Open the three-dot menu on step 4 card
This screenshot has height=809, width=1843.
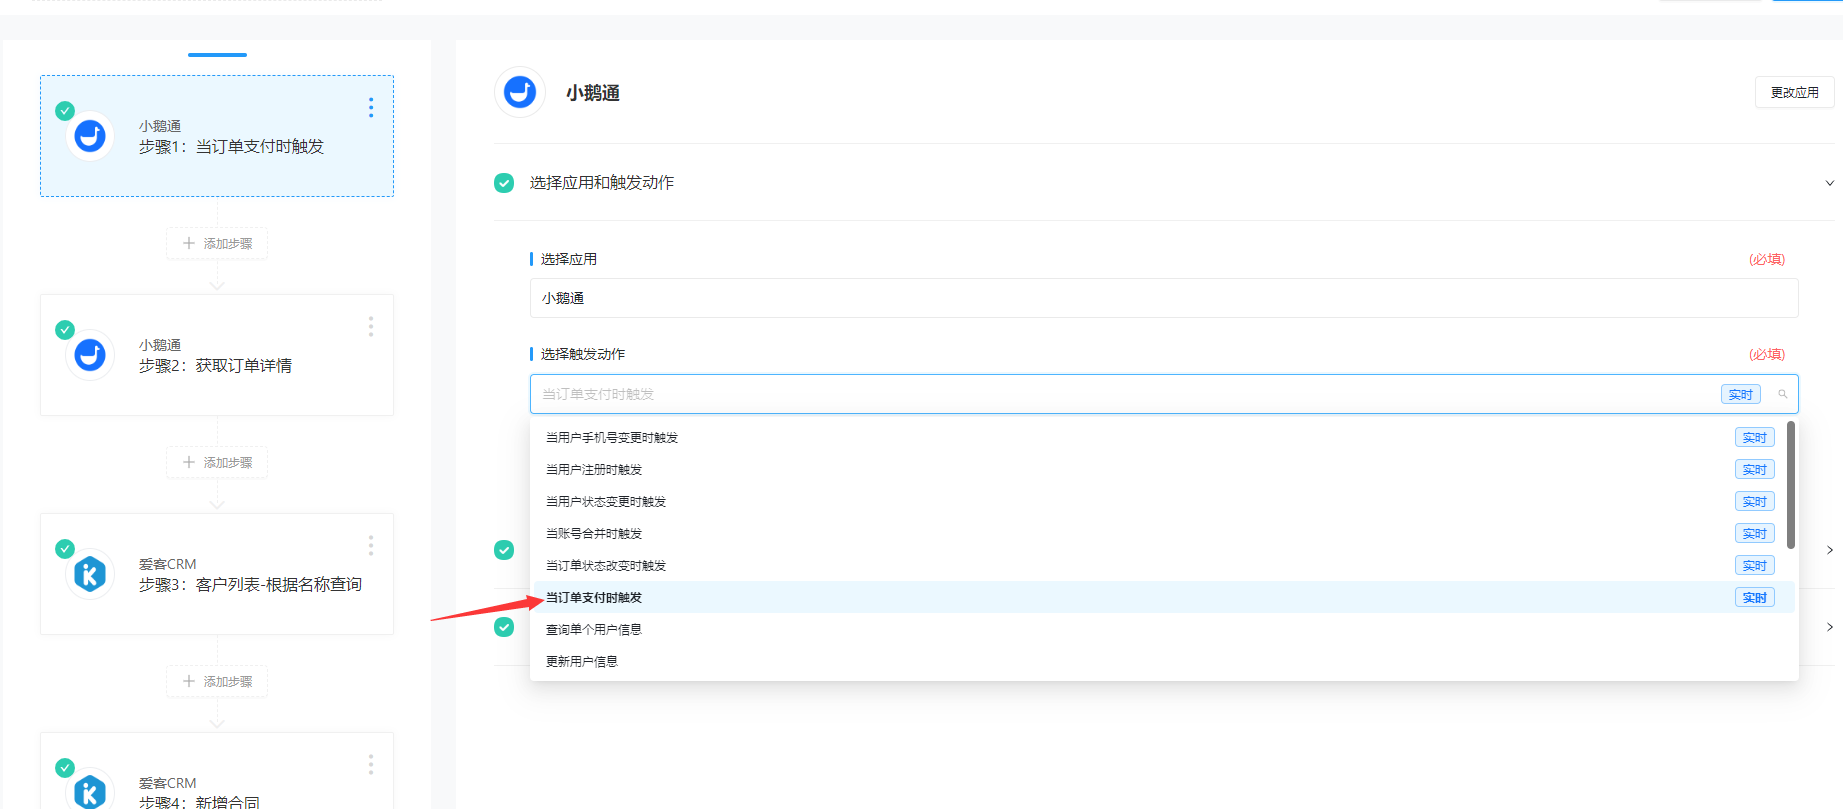[371, 765]
